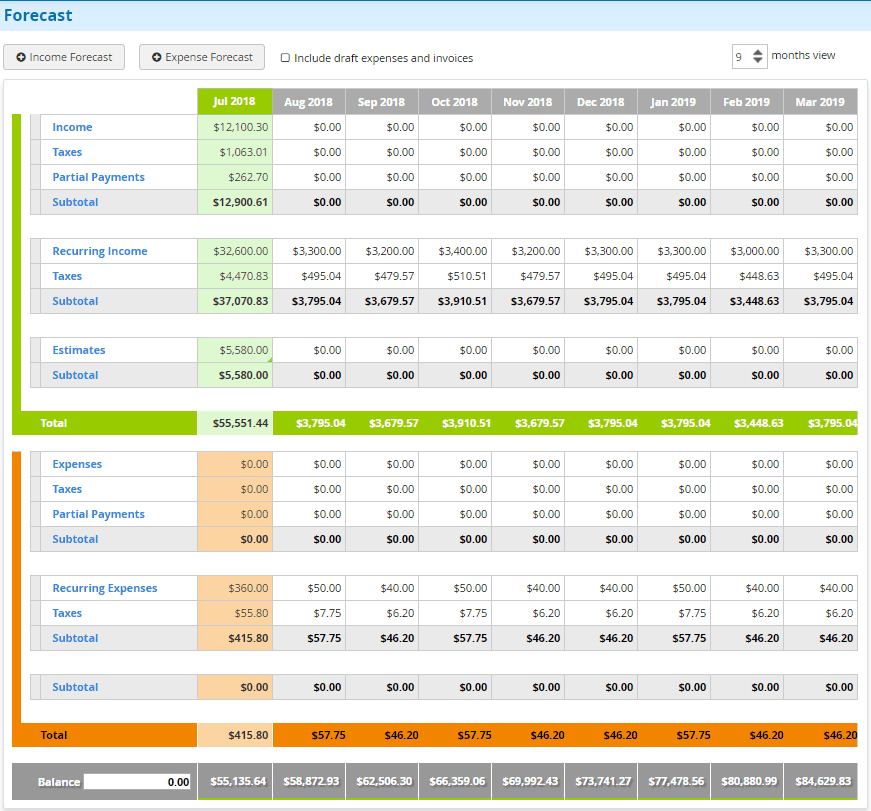Enable Include draft expenses and invoices checkbox

click(x=285, y=58)
